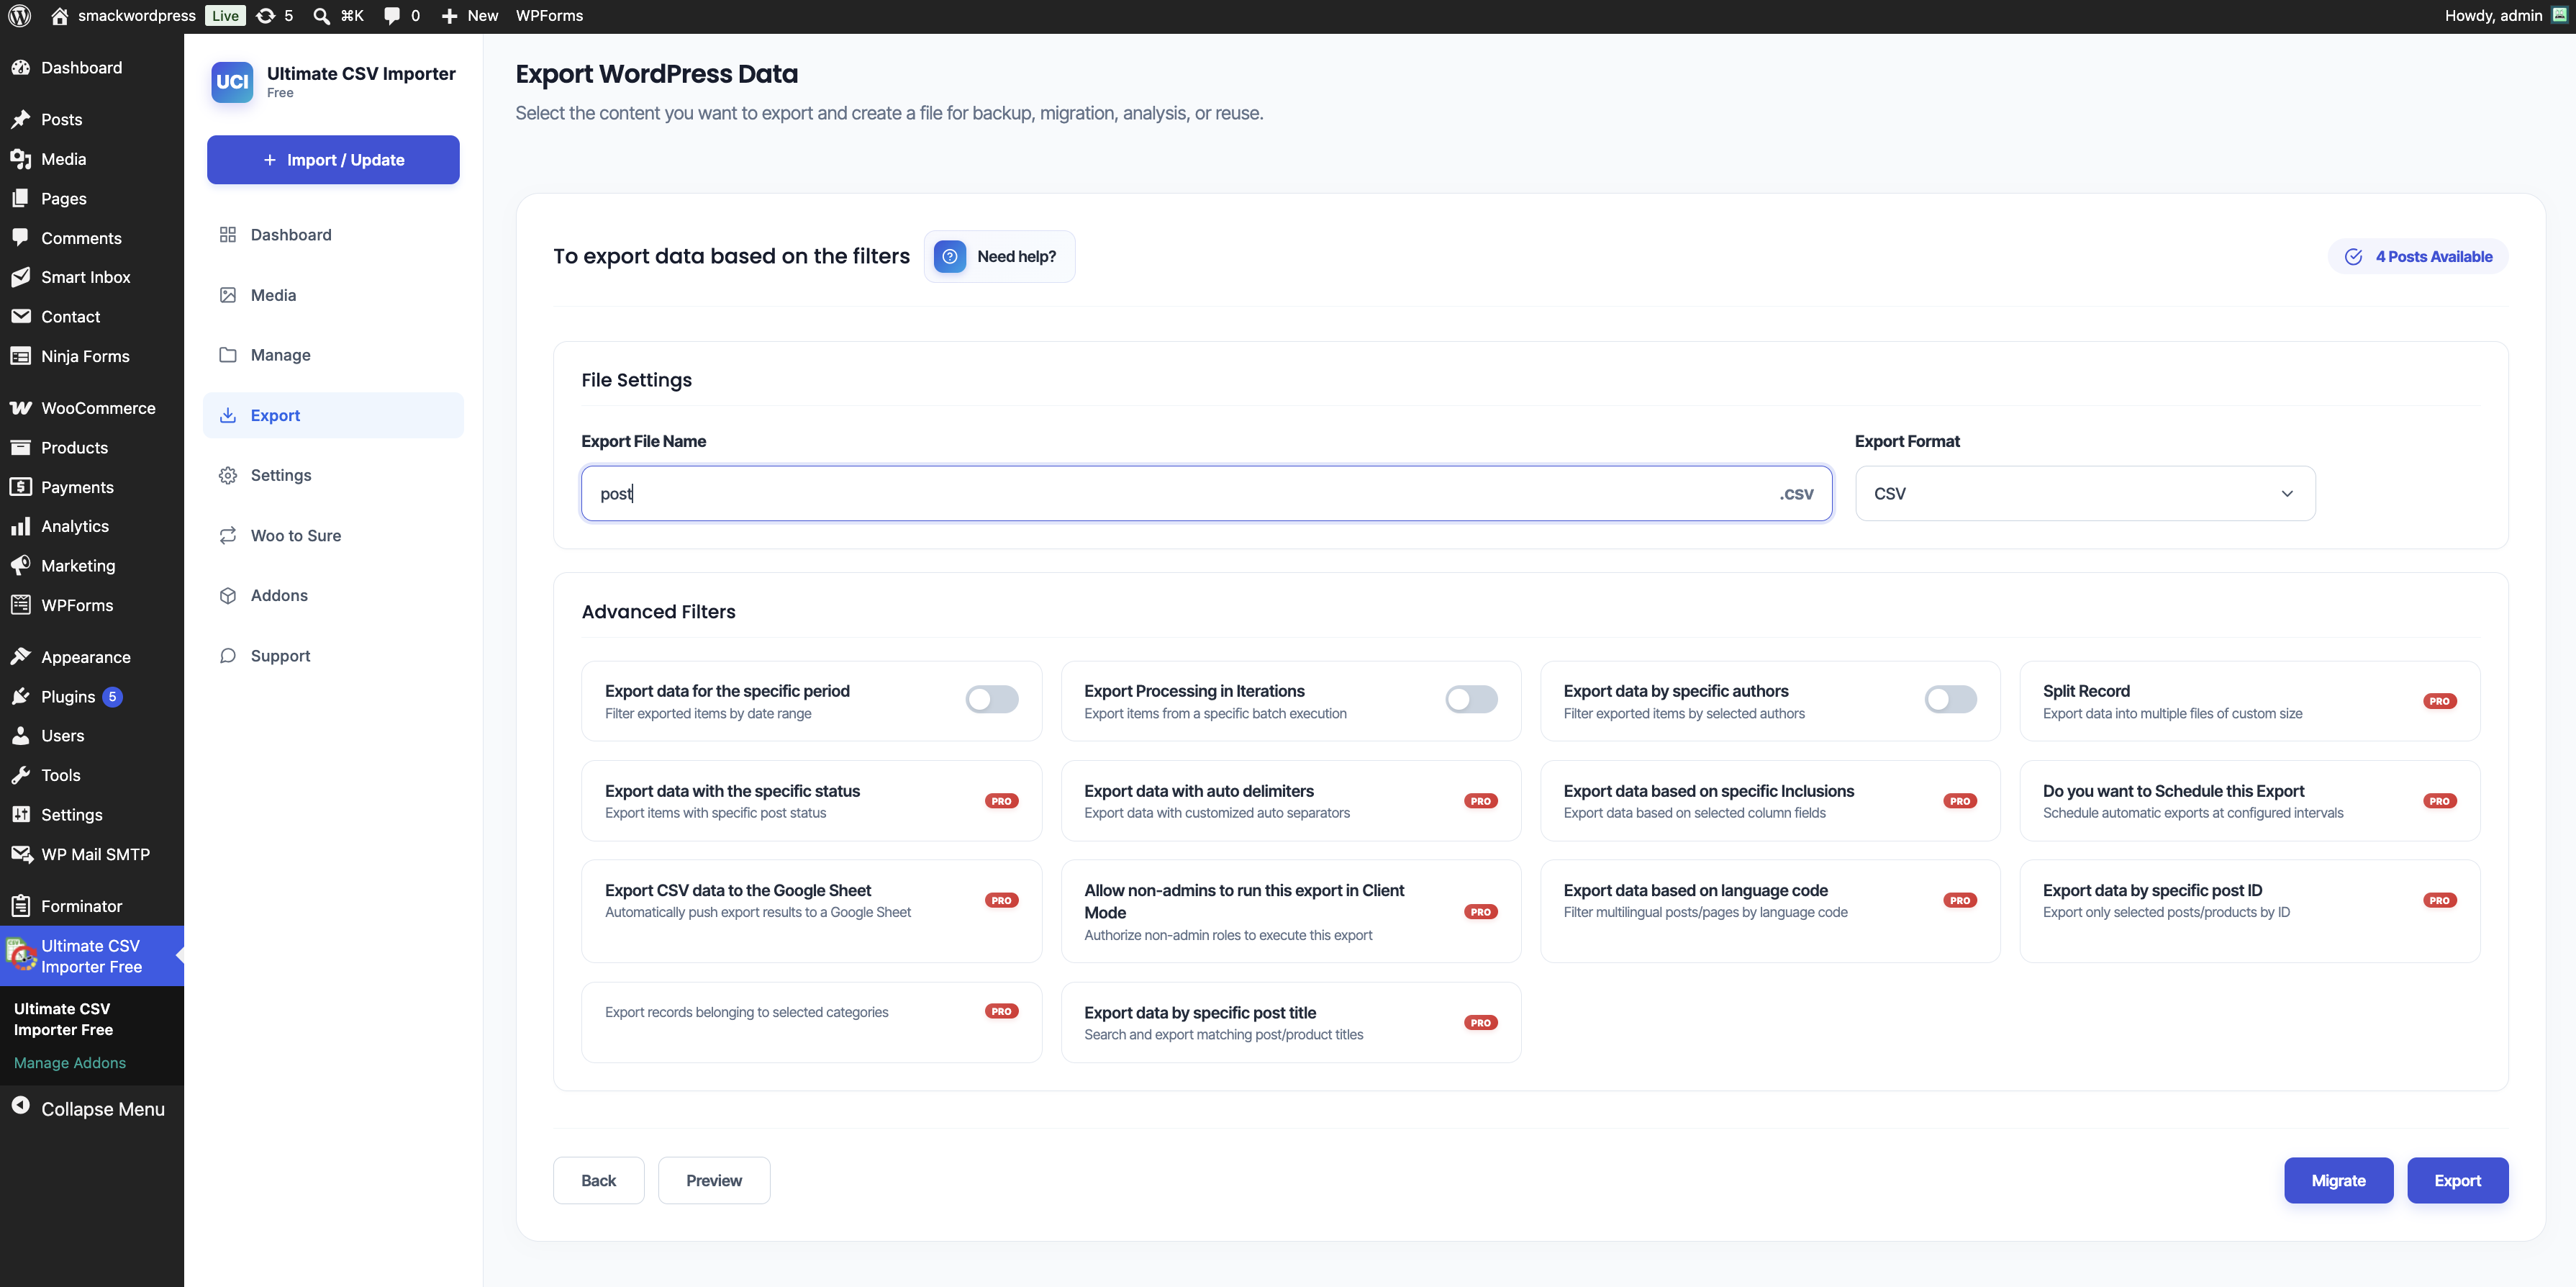2576x1287 pixels.
Task: Click the Need help question mark icon
Action: point(949,256)
